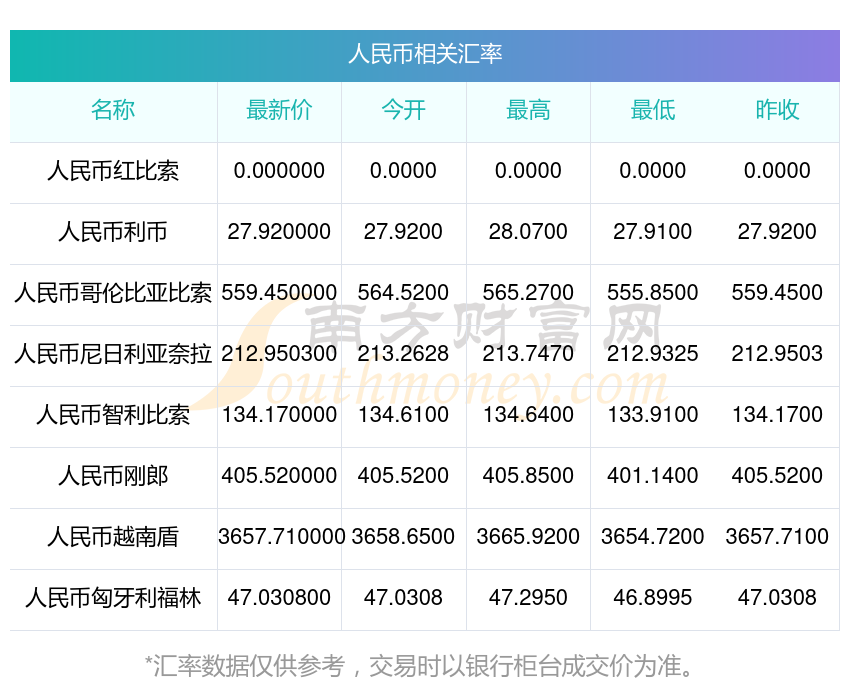This screenshot has width=850, height=698.
Task: Click the 405.8500 highest value
Action: click(528, 476)
